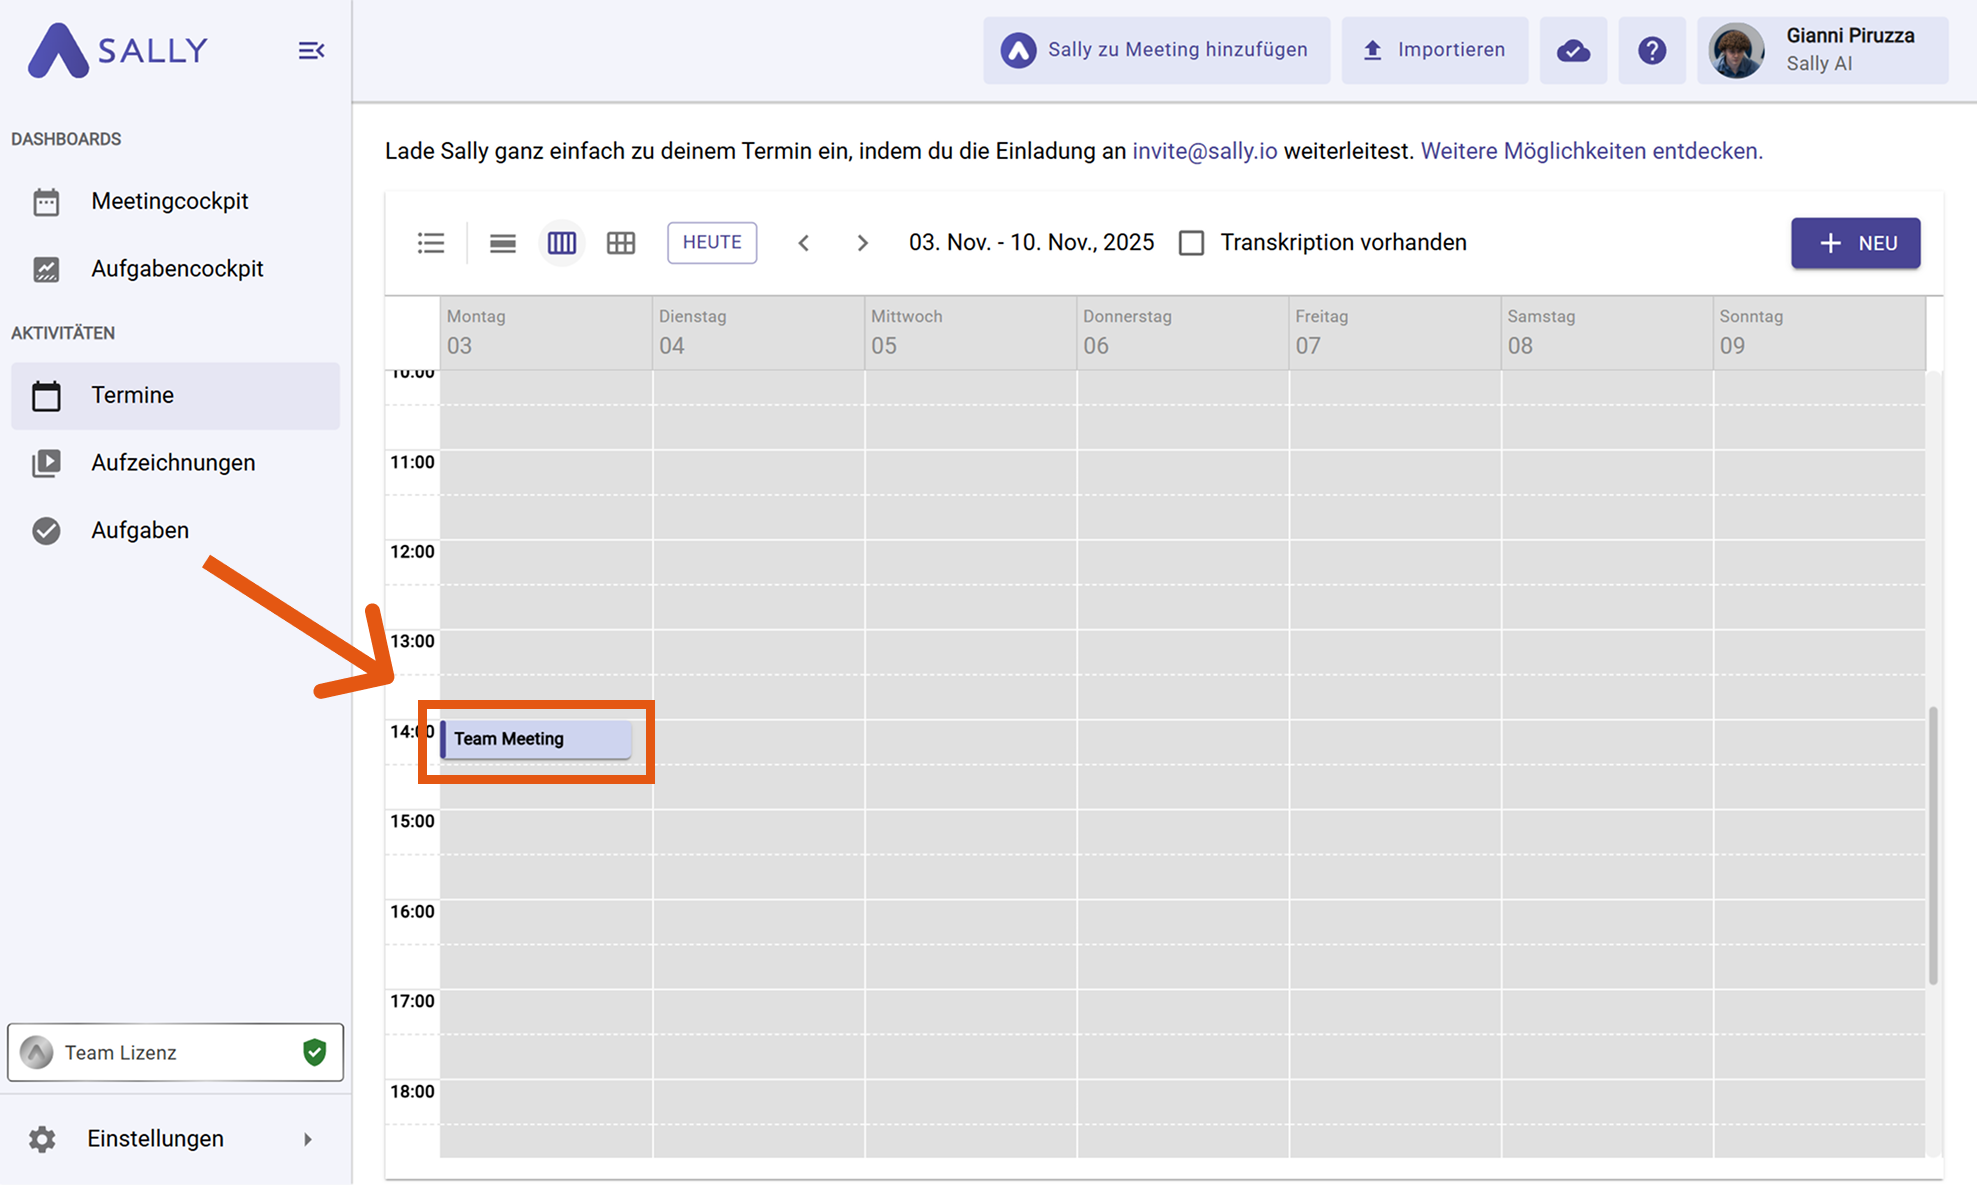Open the Team Lizenz selector
Screen dimensions: 1977x1185
tap(175, 1052)
